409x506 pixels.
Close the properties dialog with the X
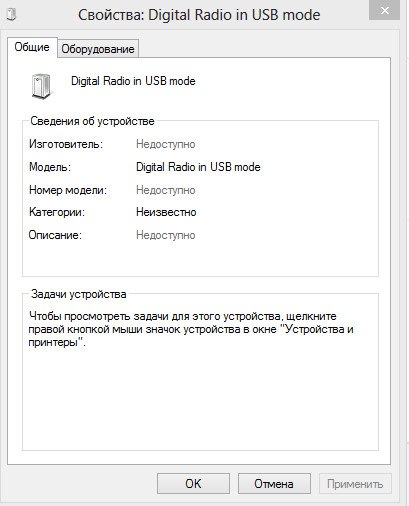(384, 10)
